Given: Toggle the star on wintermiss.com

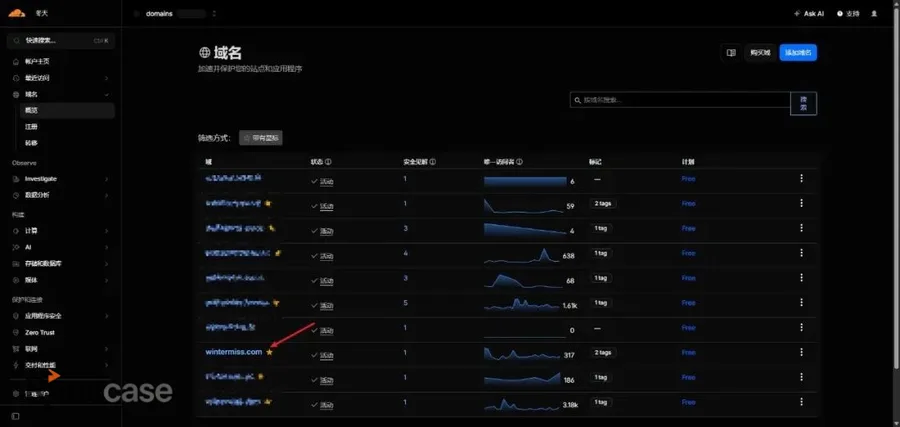Looking at the screenshot, I should click(269, 352).
